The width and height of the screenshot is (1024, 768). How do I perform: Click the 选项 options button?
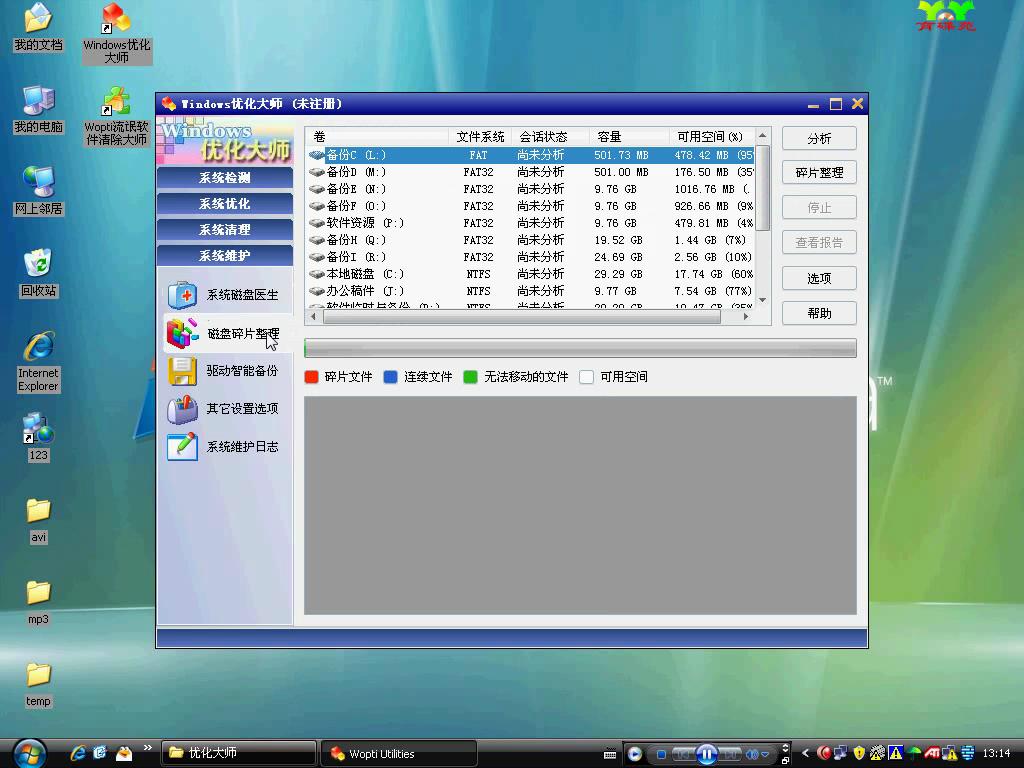[819, 278]
